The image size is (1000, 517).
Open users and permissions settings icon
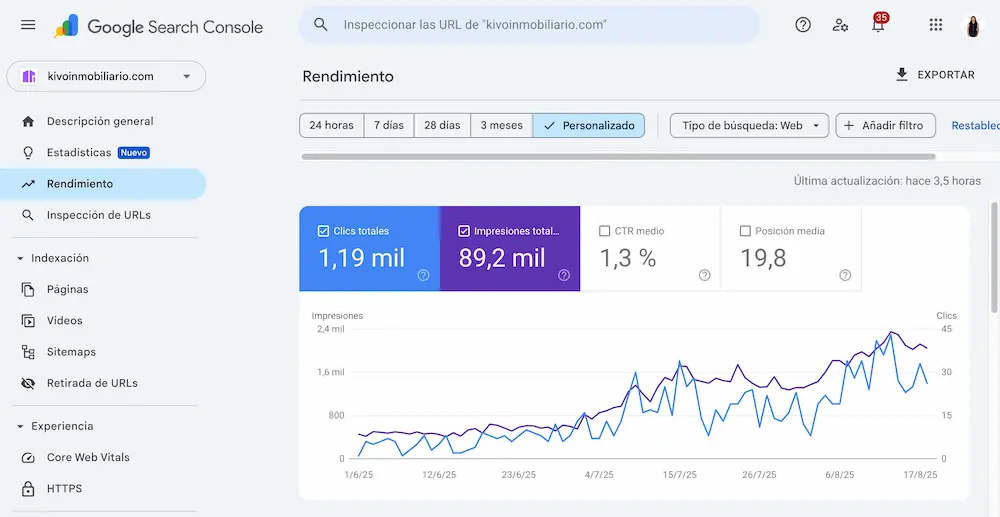840,25
